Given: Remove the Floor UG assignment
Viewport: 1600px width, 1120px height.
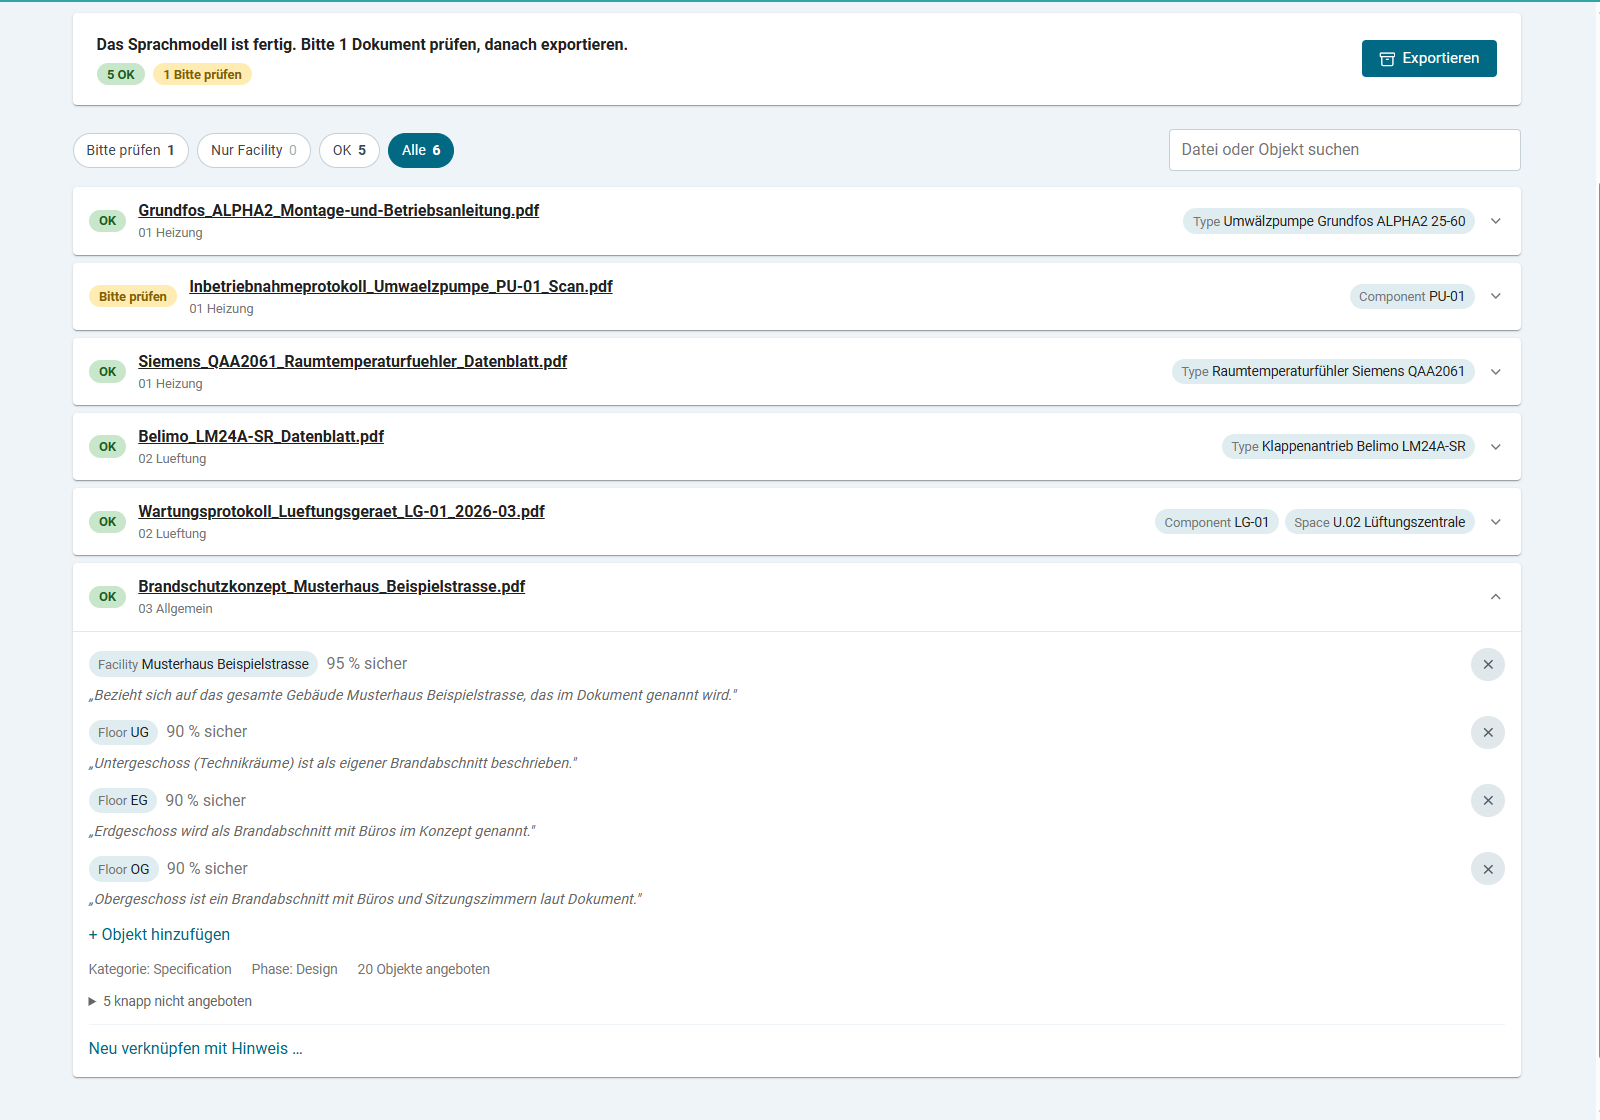Looking at the screenshot, I should (x=1488, y=732).
